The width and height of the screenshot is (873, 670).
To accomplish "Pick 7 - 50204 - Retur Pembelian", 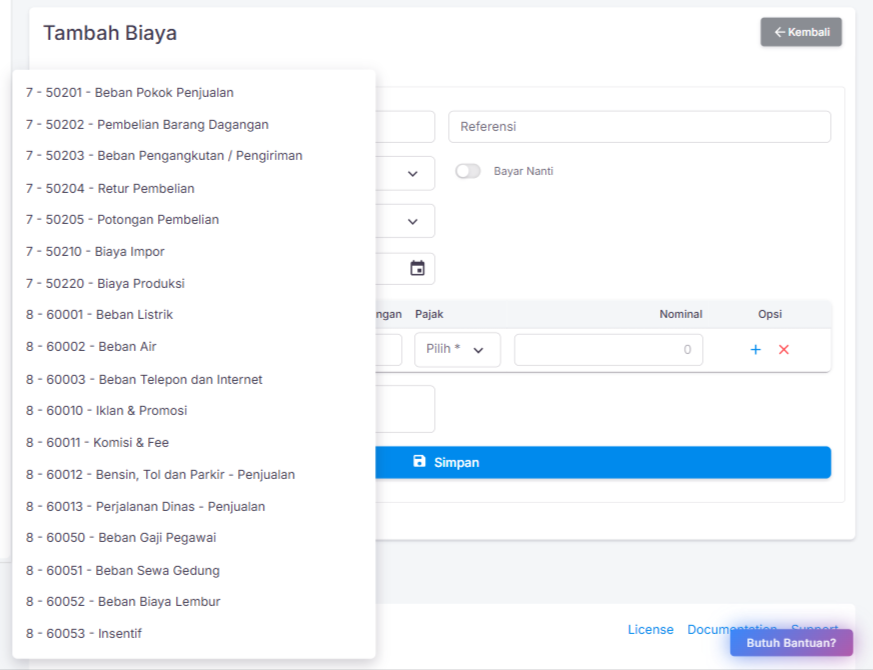I will [110, 189].
